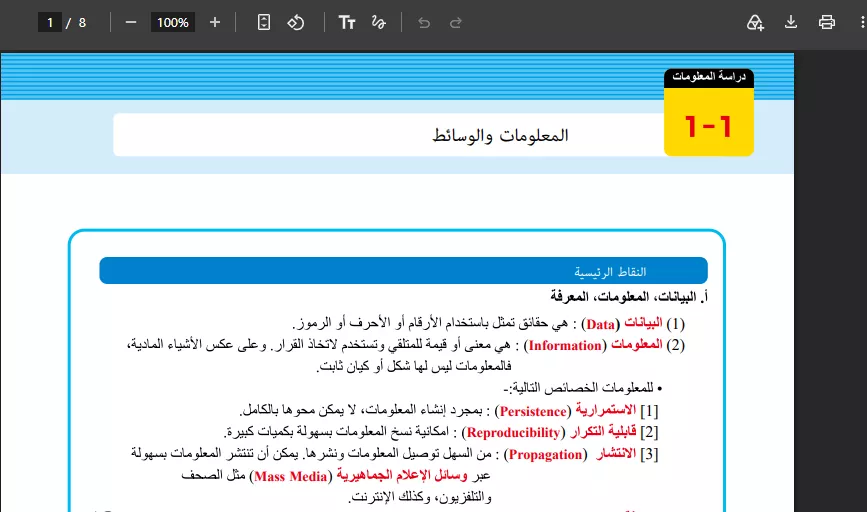This screenshot has height=512, width=867.
Task: Click the red term البيانات
Action: tap(643, 323)
